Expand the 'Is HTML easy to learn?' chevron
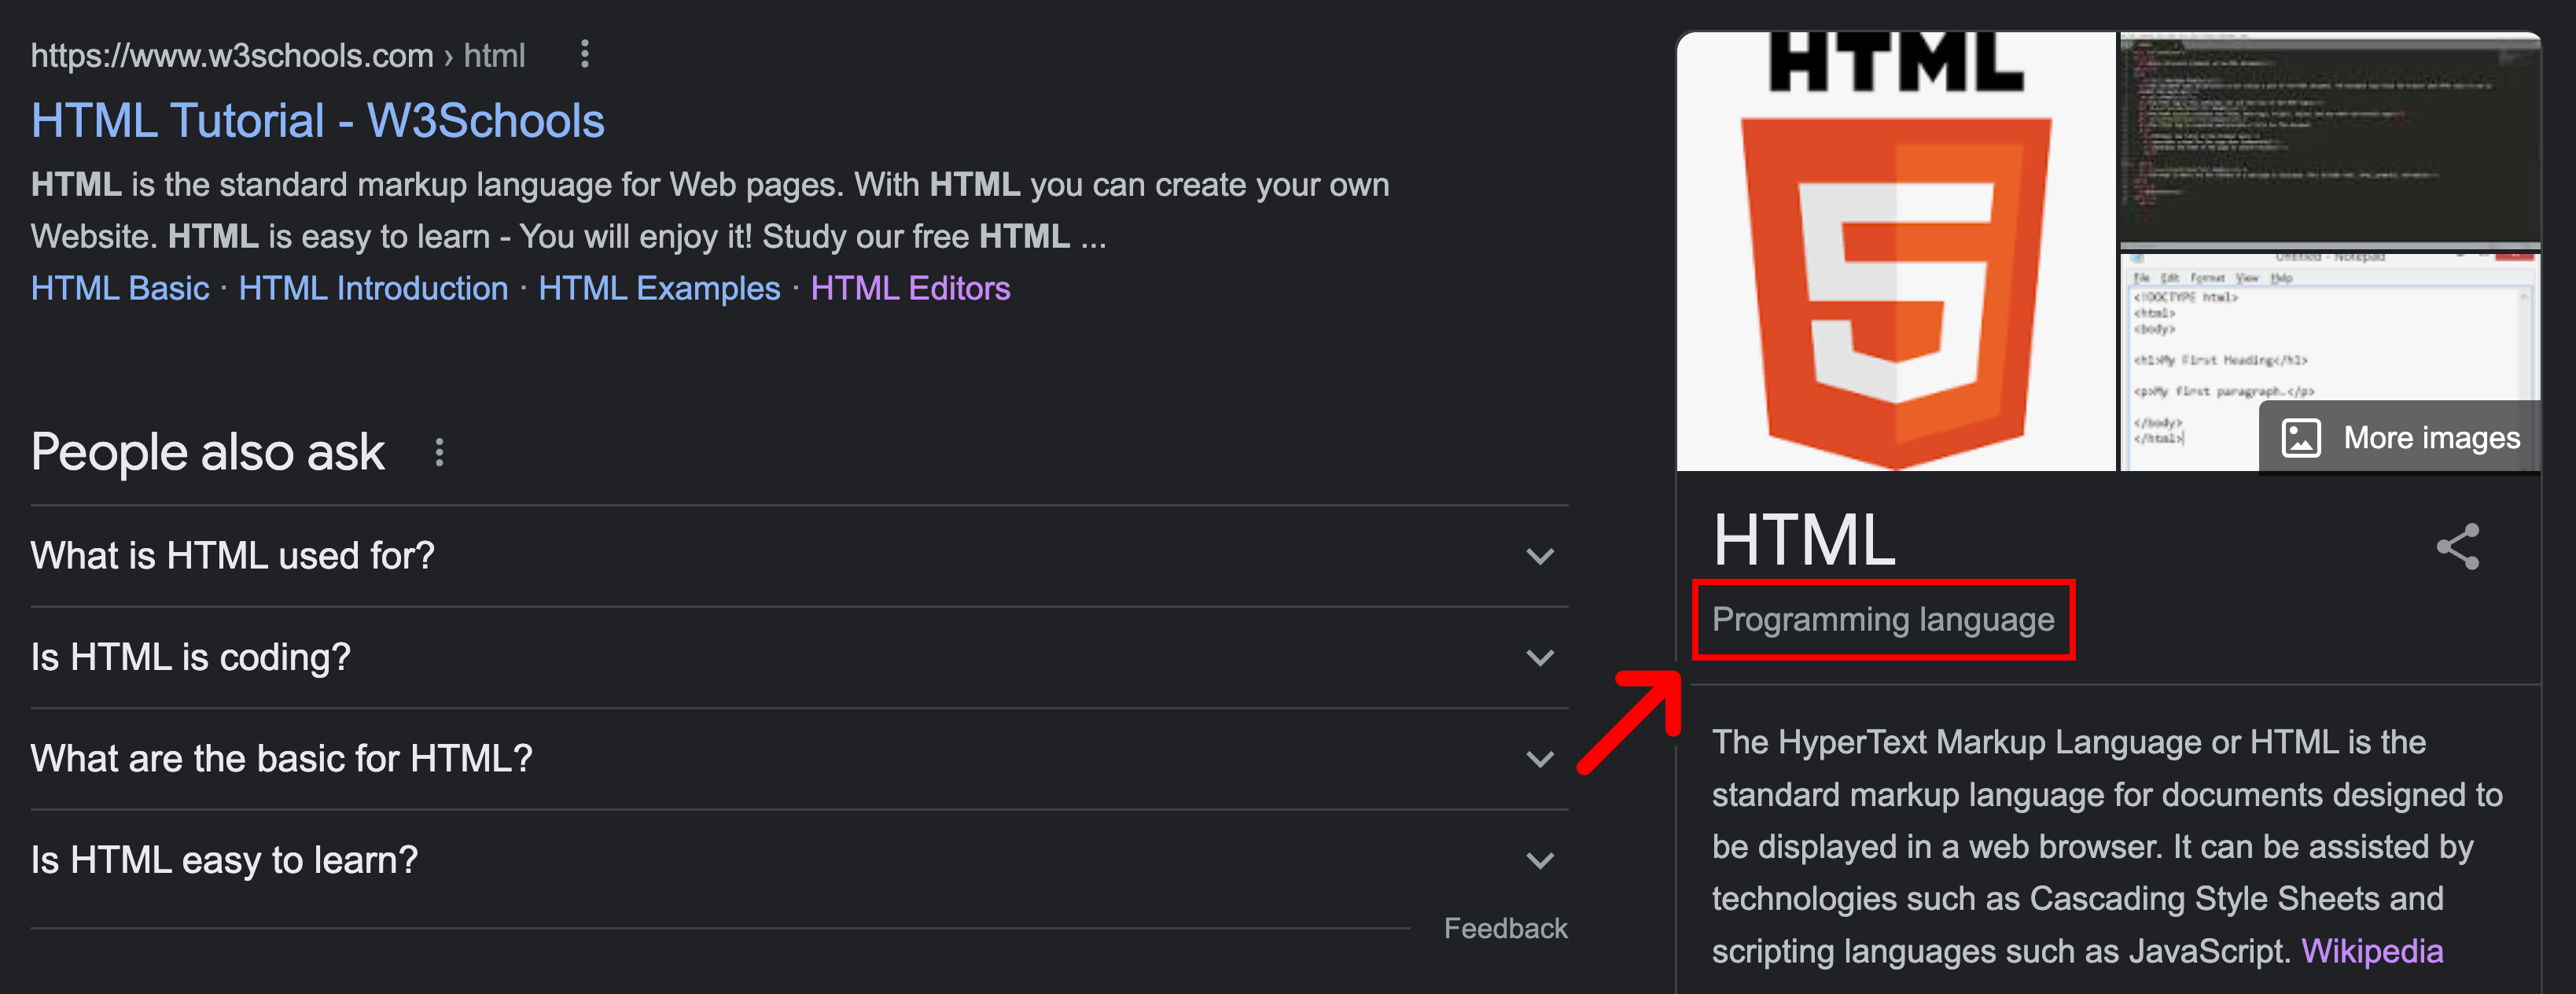 pyautogui.click(x=1540, y=861)
